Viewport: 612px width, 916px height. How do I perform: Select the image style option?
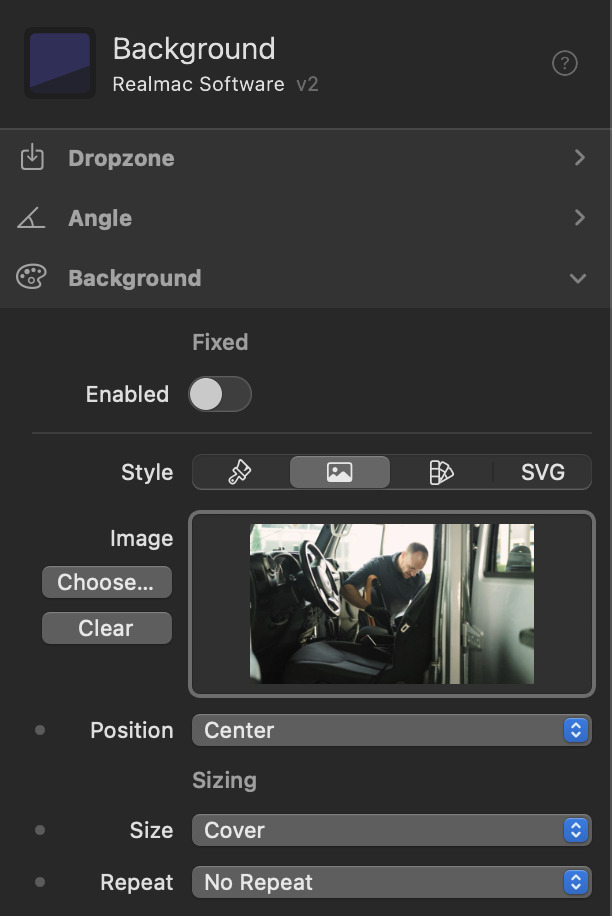click(x=340, y=472)
